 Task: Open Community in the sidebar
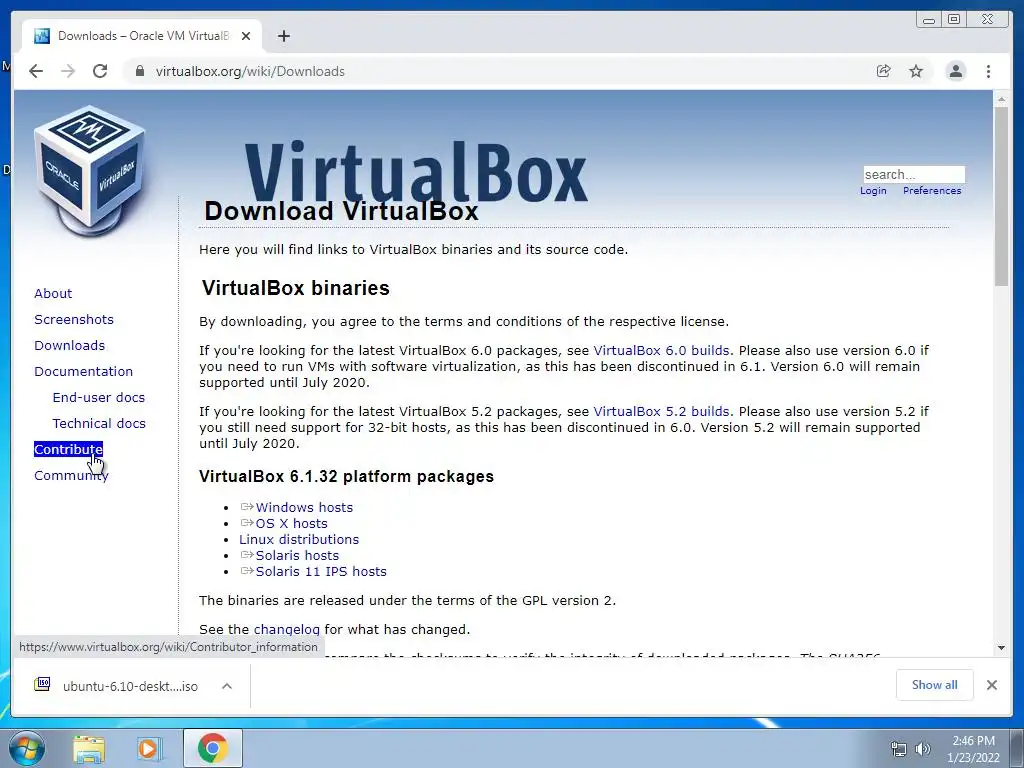71,475
